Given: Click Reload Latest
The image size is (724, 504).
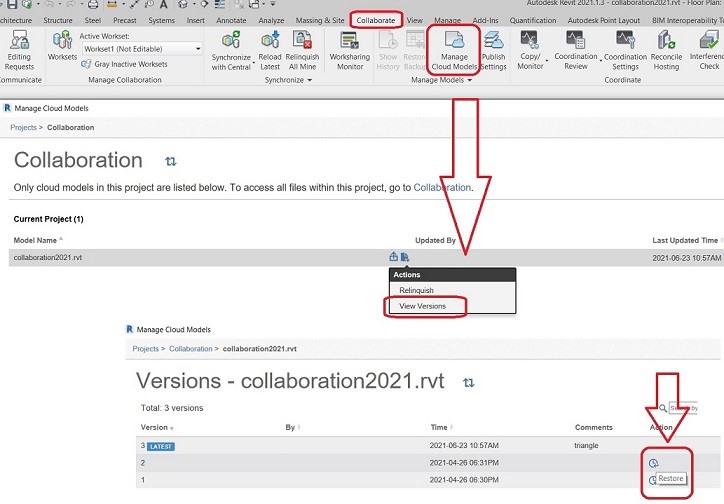Looking at the screenshot, I should click(270, 50).
